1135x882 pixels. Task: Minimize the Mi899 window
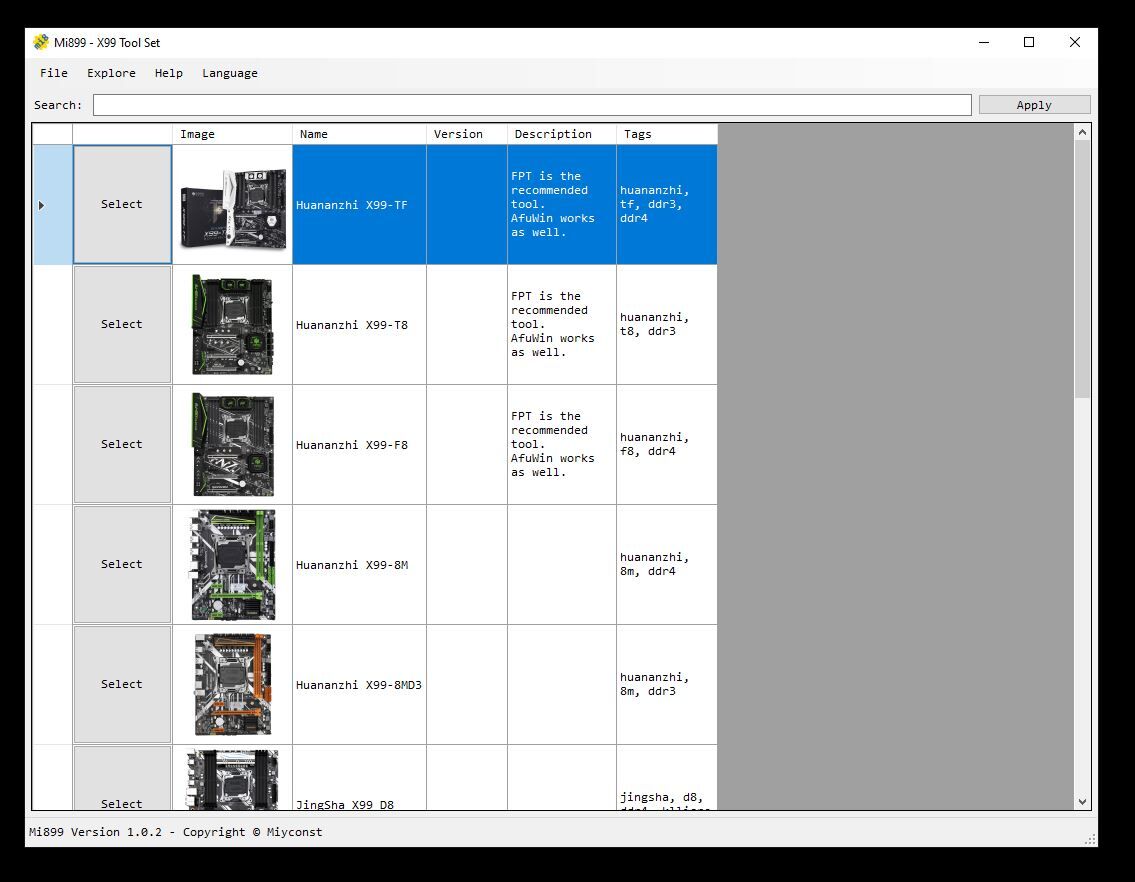[984, 43]
